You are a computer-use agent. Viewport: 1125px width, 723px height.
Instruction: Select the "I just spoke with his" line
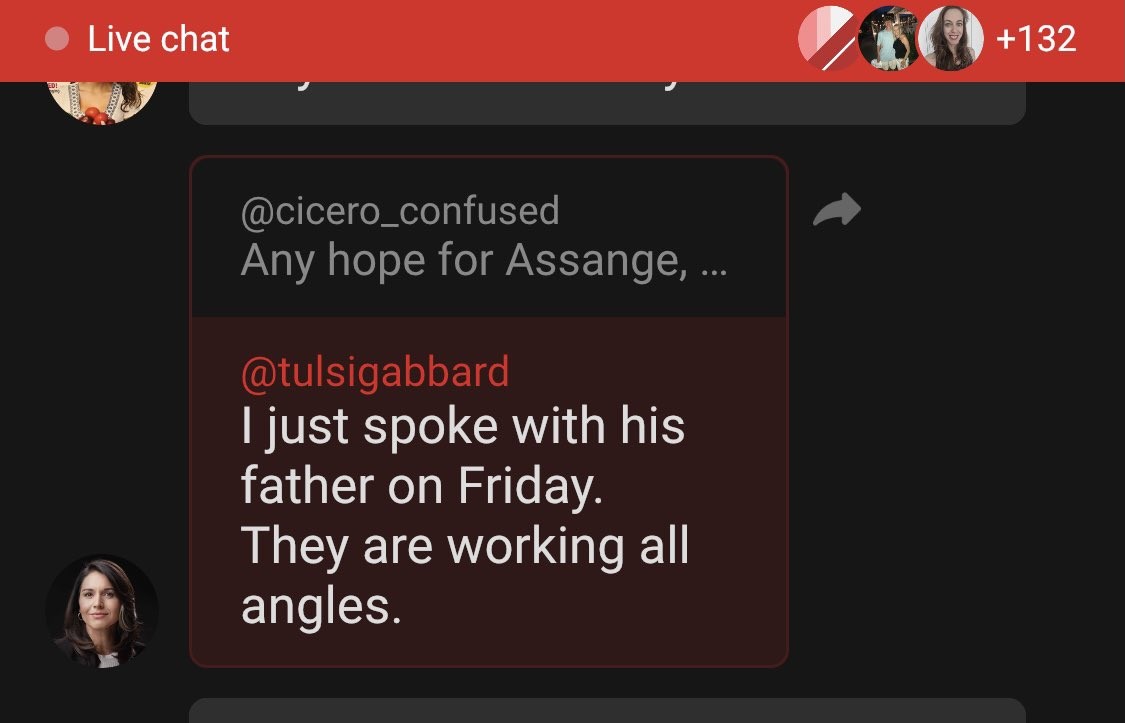coord(462,427)
